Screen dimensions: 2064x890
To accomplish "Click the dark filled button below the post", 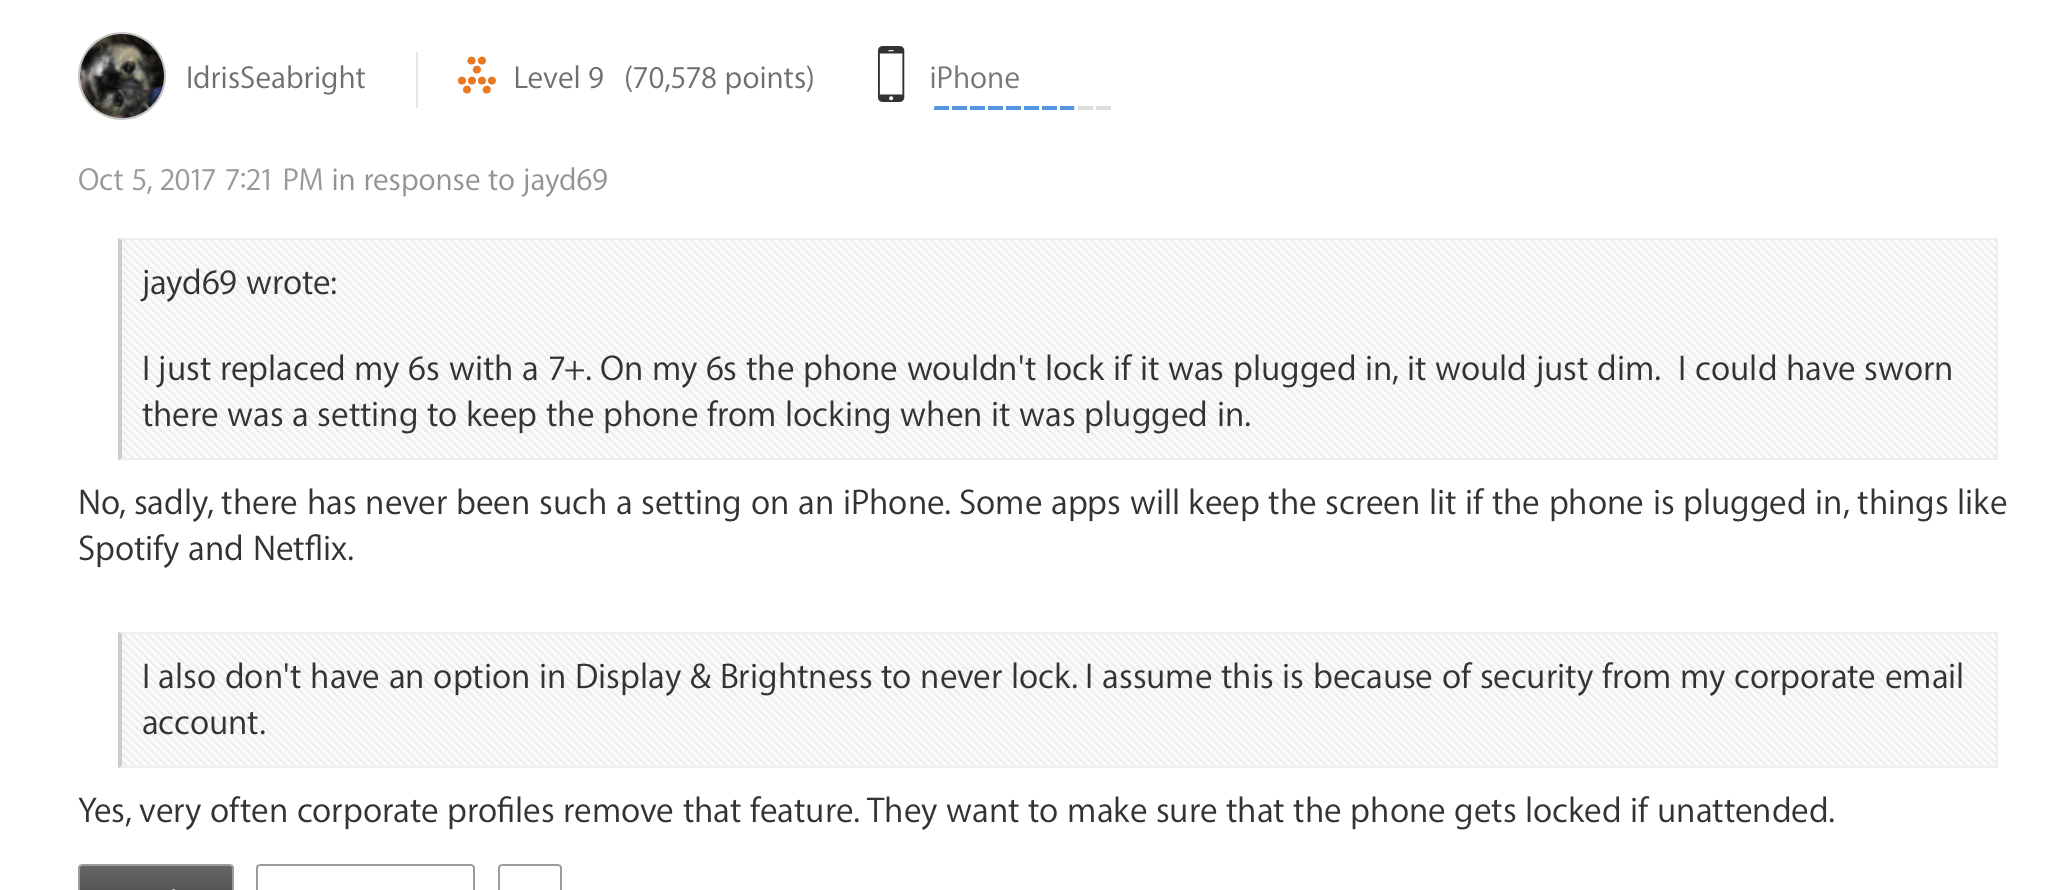I will pos(156,877).
